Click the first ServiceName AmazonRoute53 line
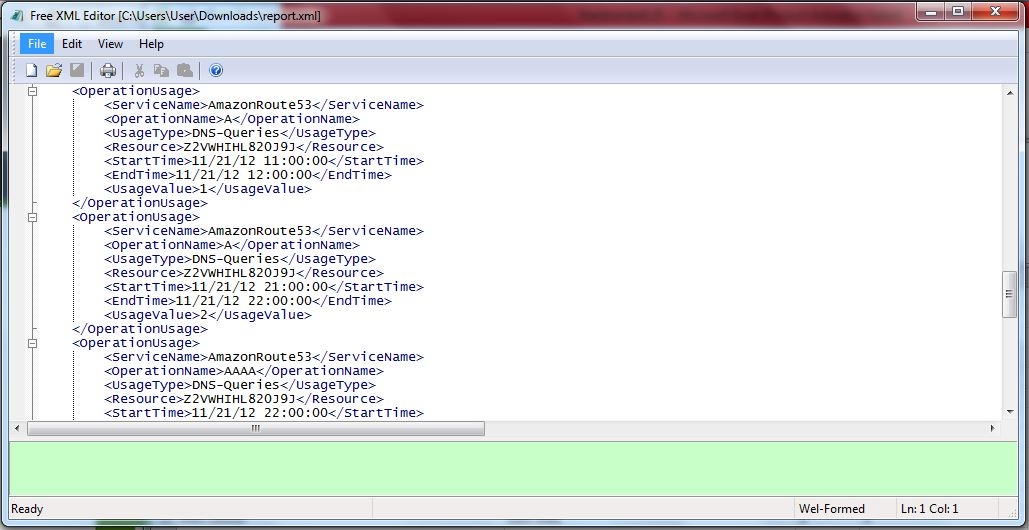 point(264,105)
